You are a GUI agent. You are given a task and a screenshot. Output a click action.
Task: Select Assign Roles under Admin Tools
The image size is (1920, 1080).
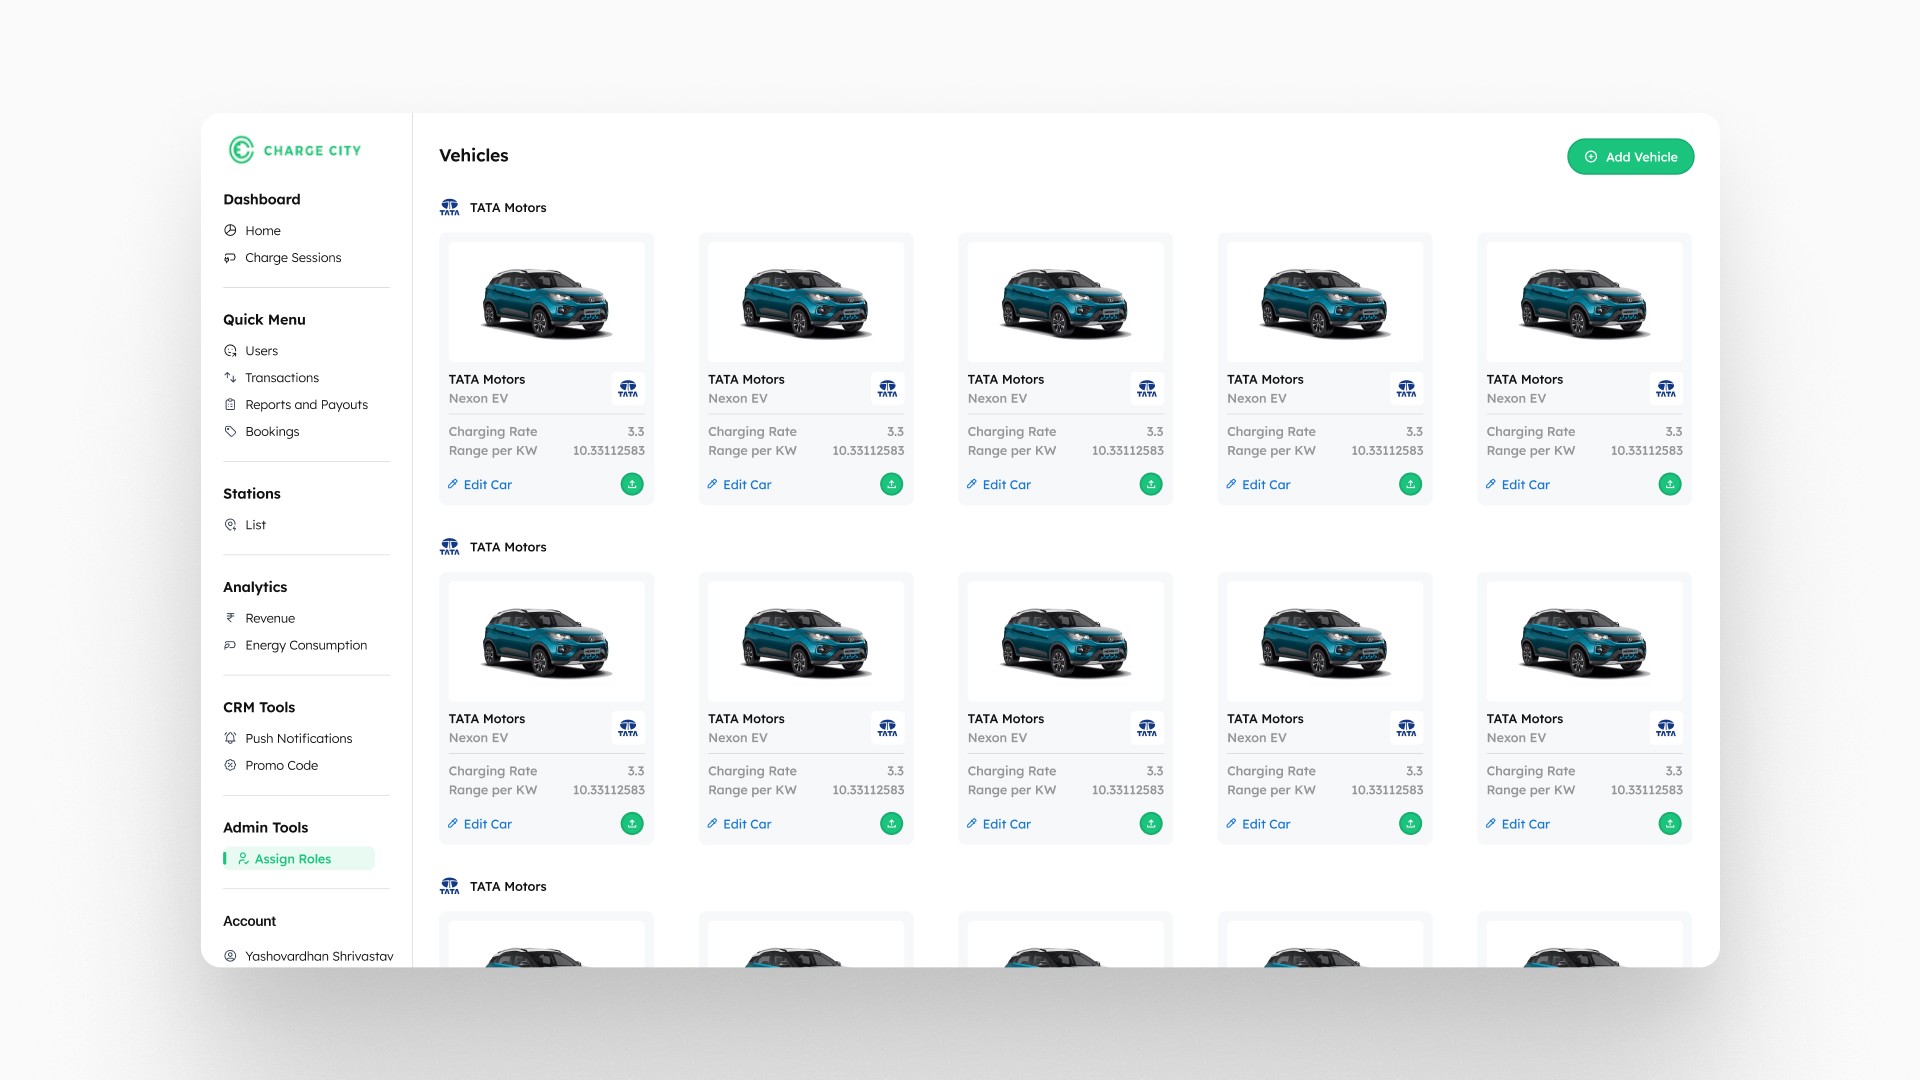pyautogui.click(x=292, y=858)
